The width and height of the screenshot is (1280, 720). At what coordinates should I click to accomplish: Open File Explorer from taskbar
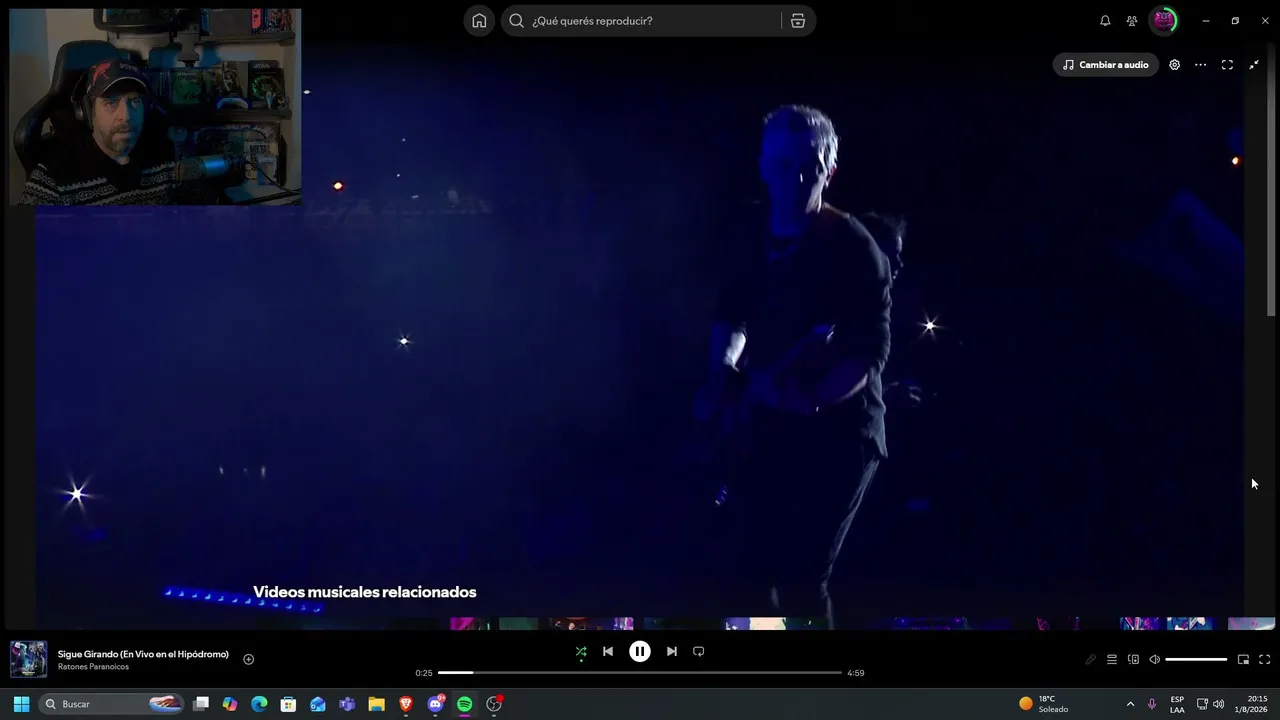tap(376, 704)
